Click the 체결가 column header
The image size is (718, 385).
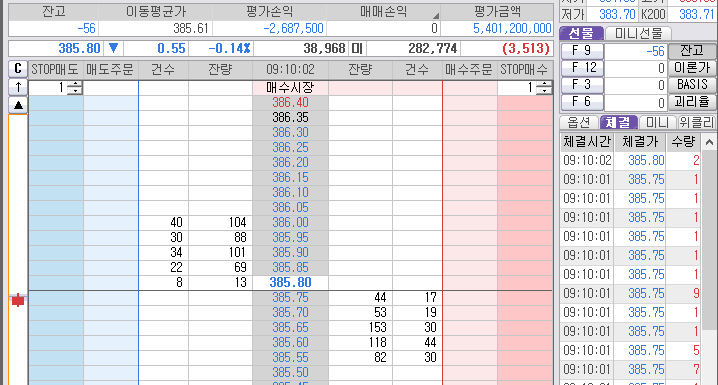pyautogui.click(x=640, y=142)
